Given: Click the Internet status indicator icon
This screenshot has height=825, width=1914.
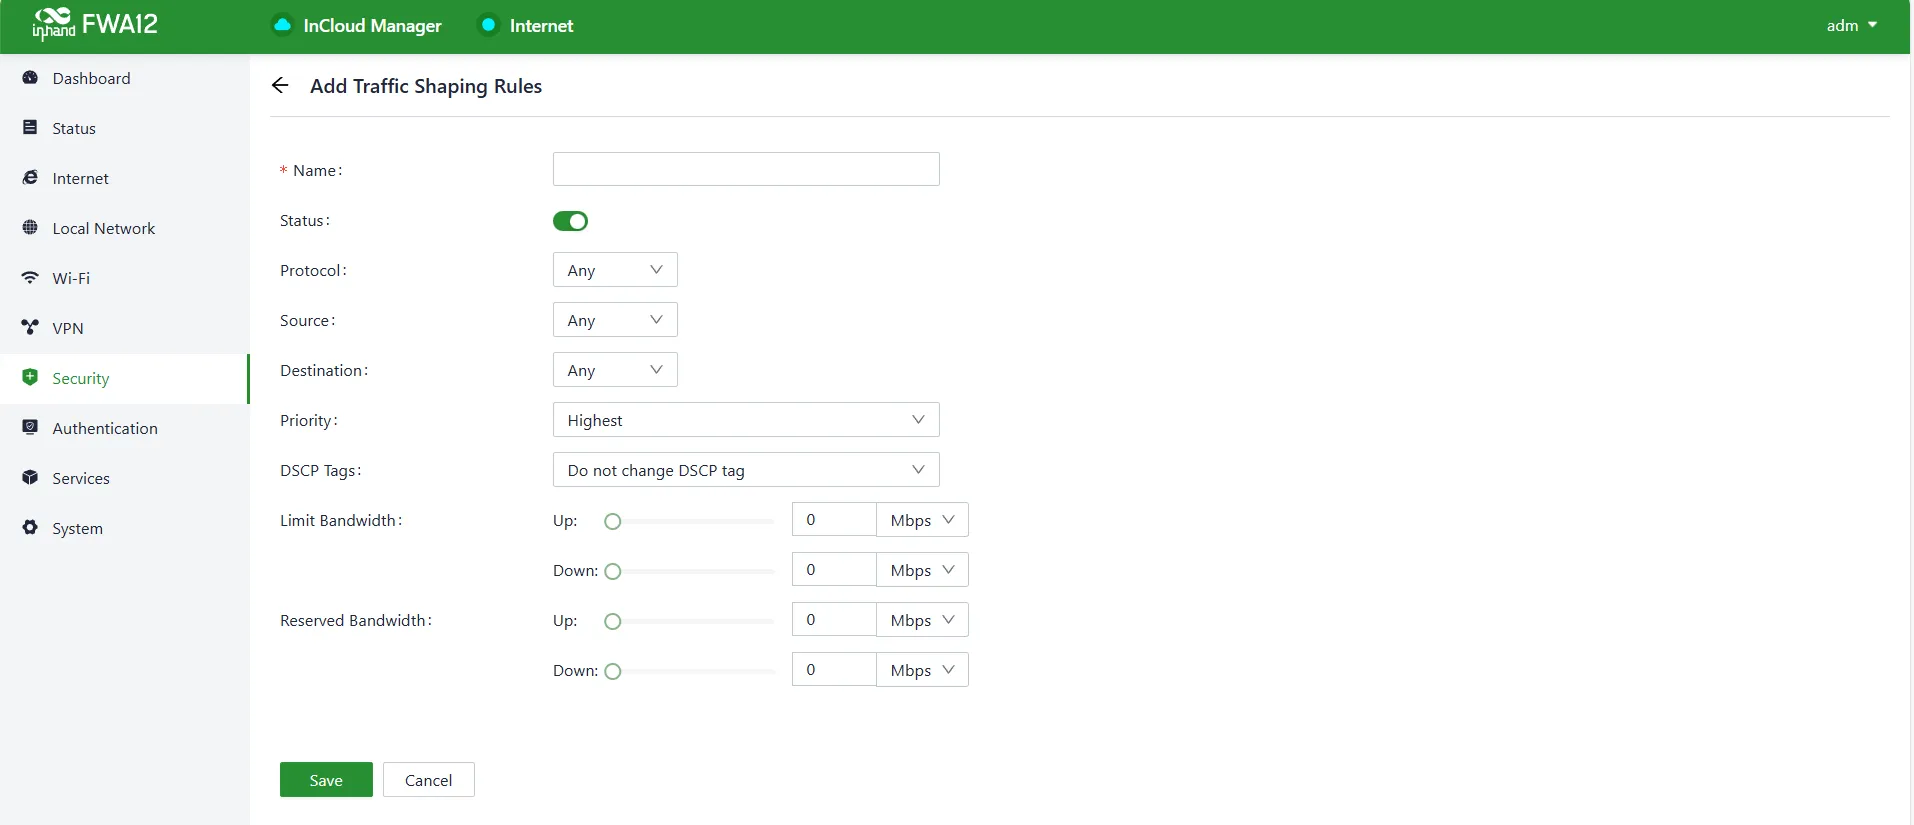Looking at the screenshot, I should click(488, 25).
